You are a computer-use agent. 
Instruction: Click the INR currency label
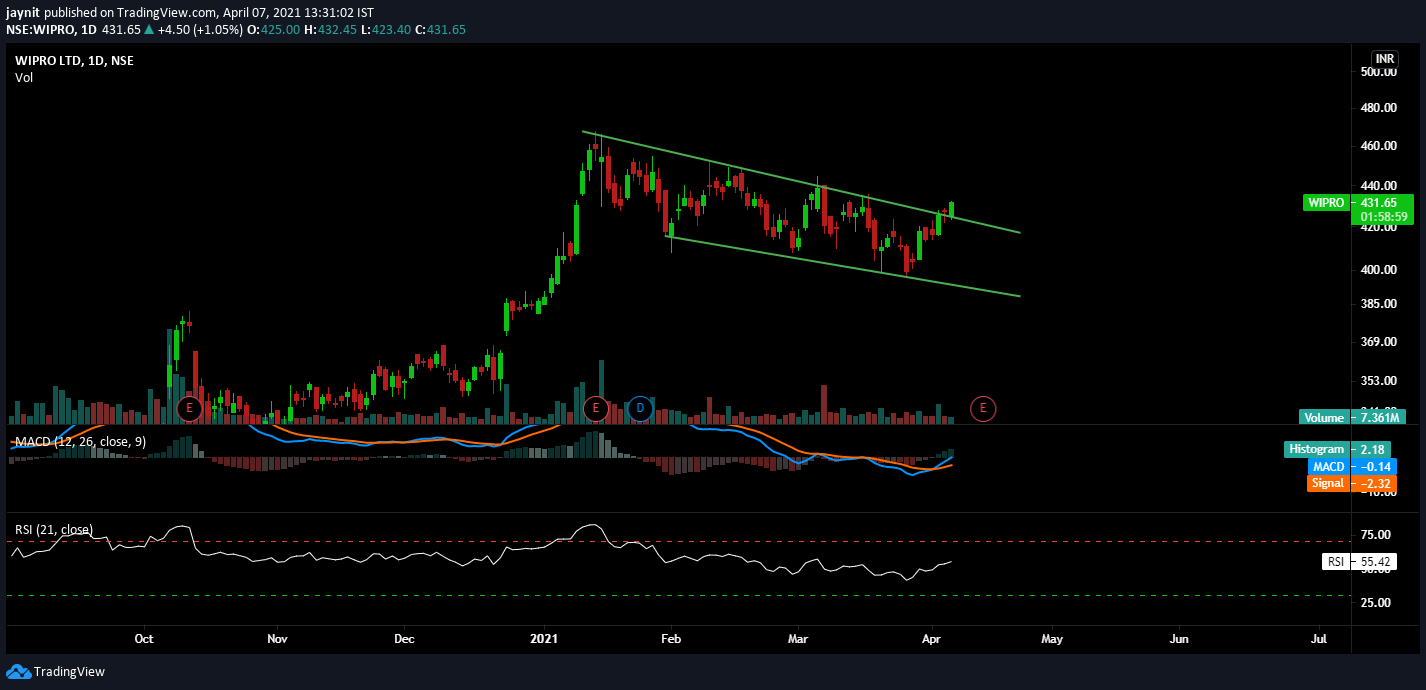[x=1385, y=59]
